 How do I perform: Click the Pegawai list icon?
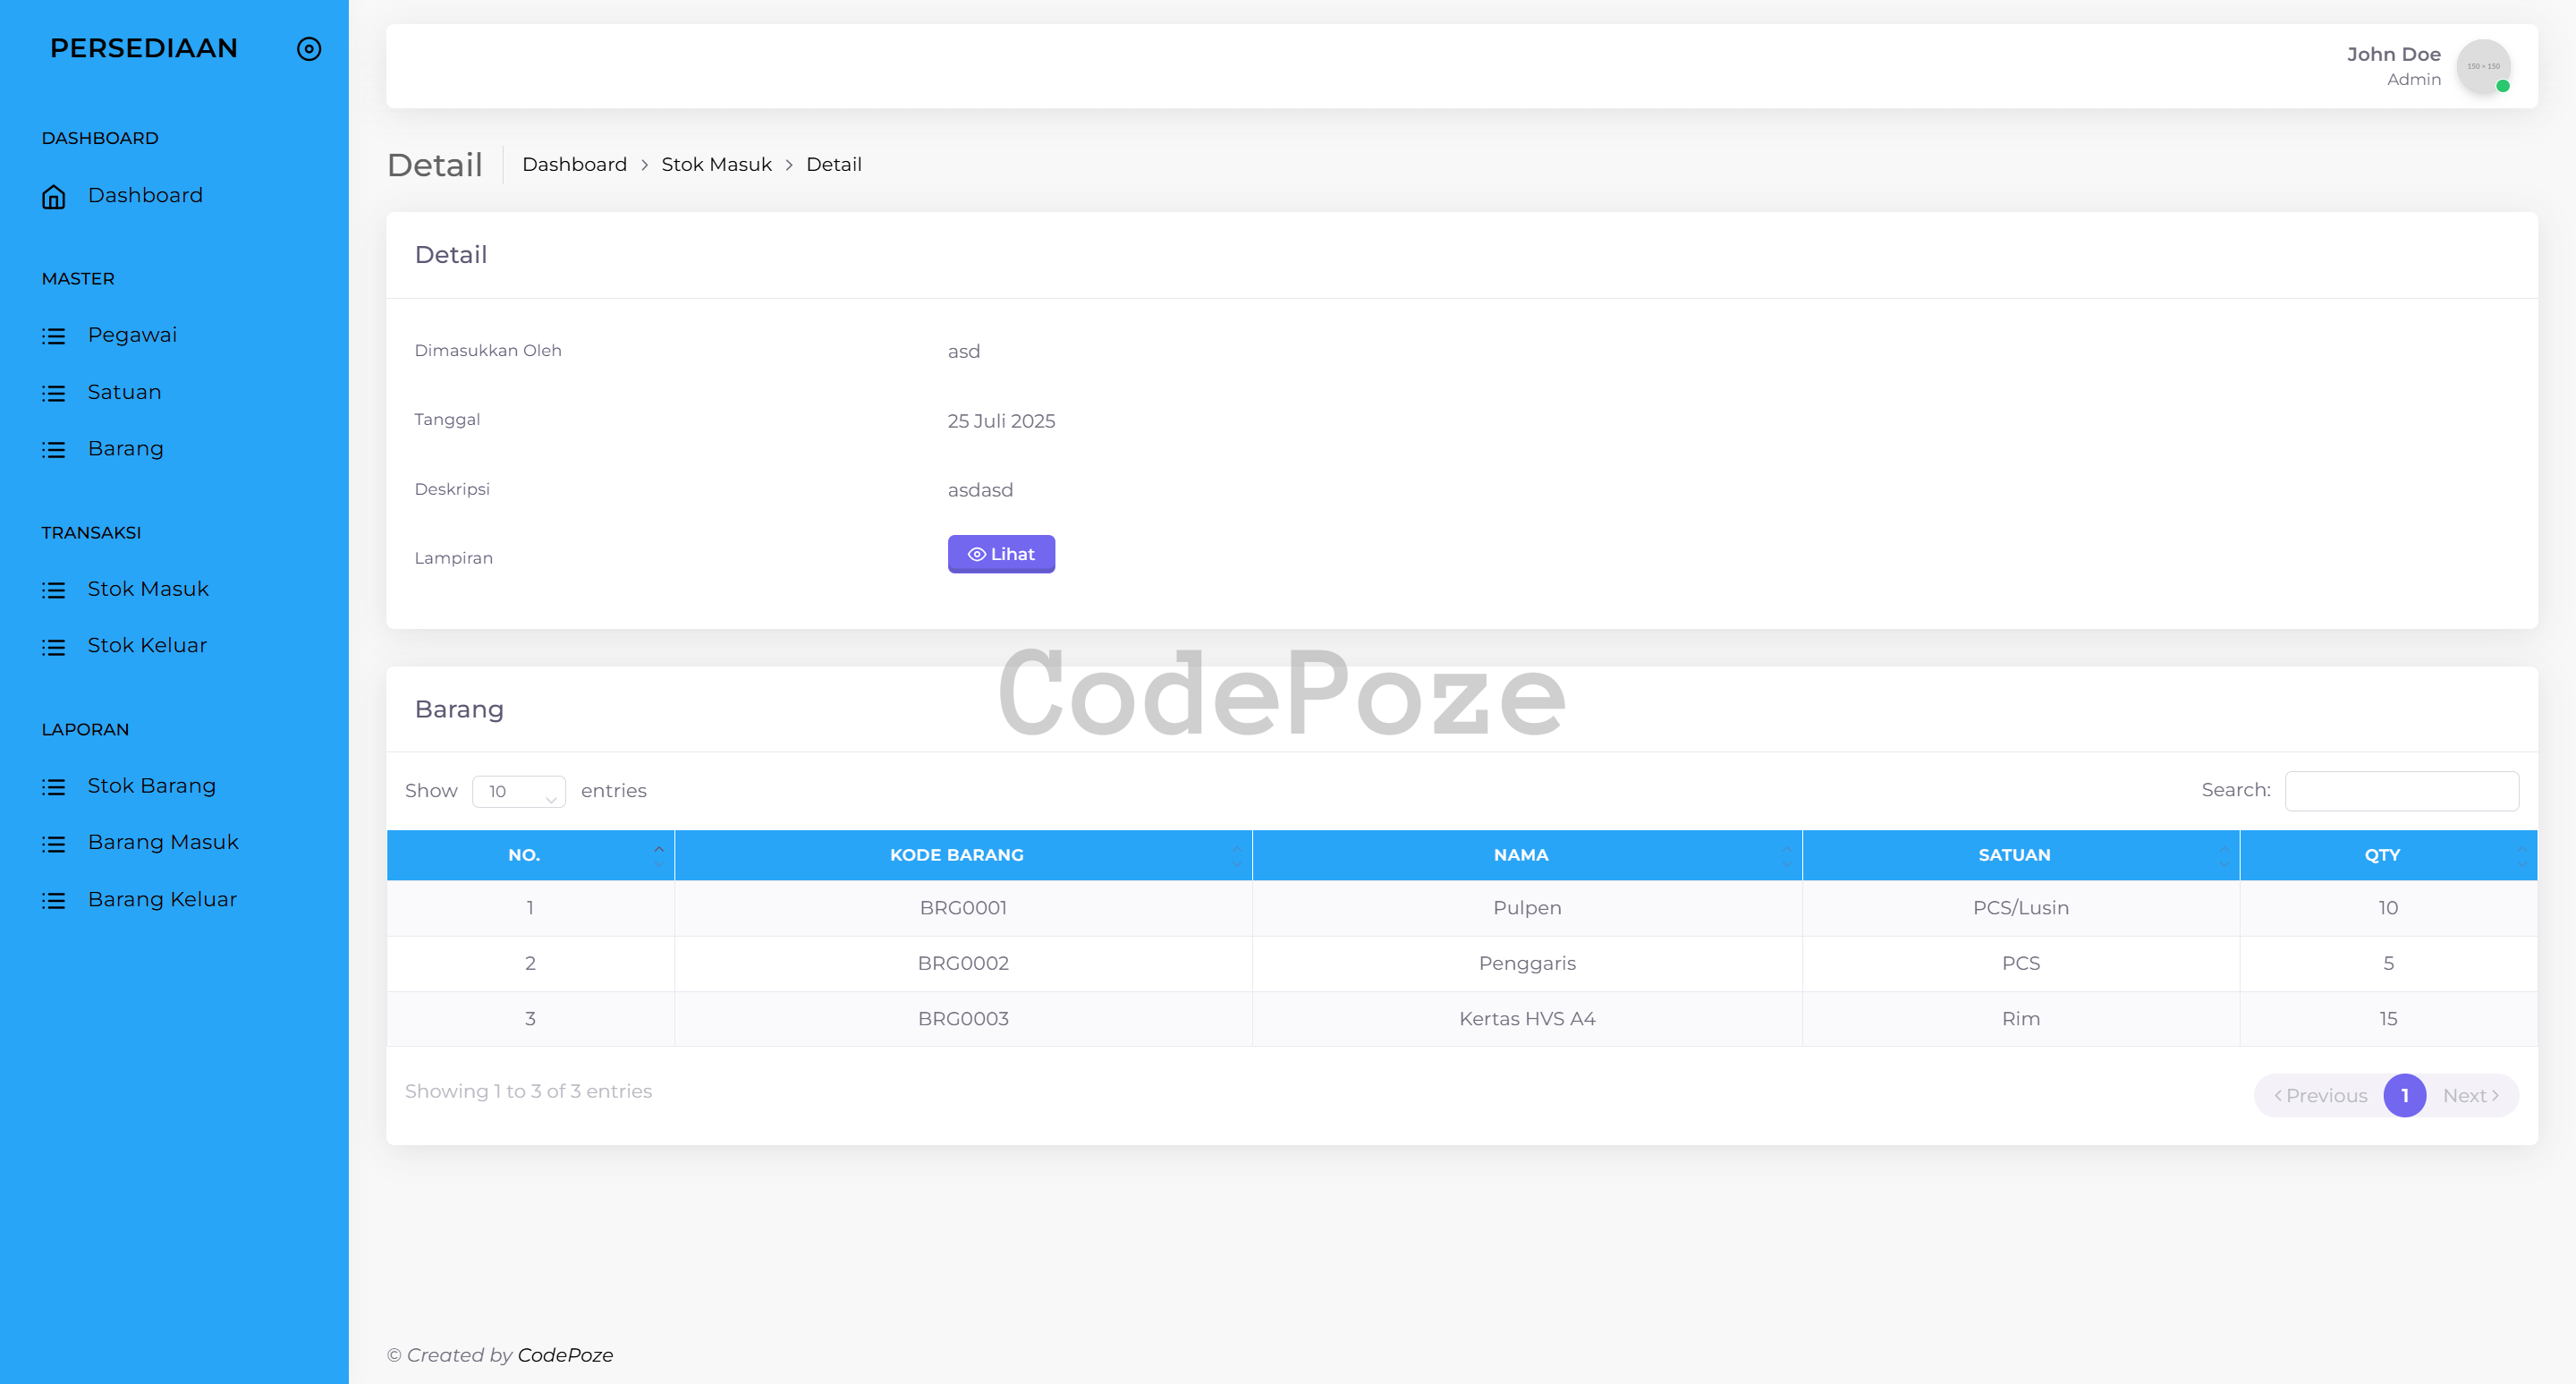point(54,336)
